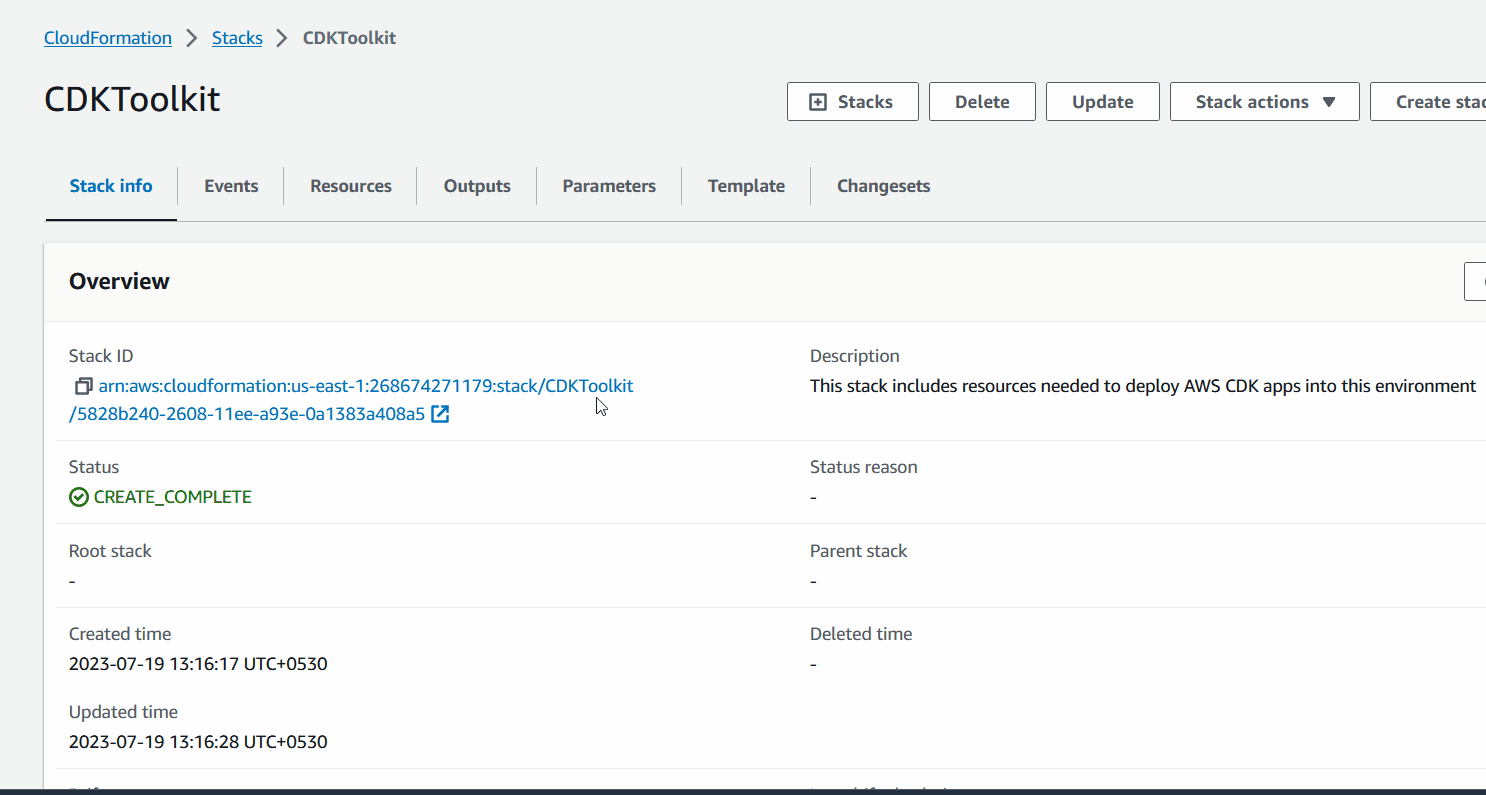Open the Resources tab
The width and height of the screenshot is (1486, 795).
click(350, 185)
